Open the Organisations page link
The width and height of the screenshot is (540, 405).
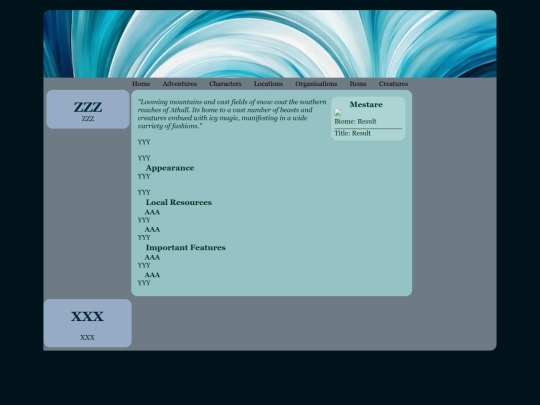(x=316, y=84)
